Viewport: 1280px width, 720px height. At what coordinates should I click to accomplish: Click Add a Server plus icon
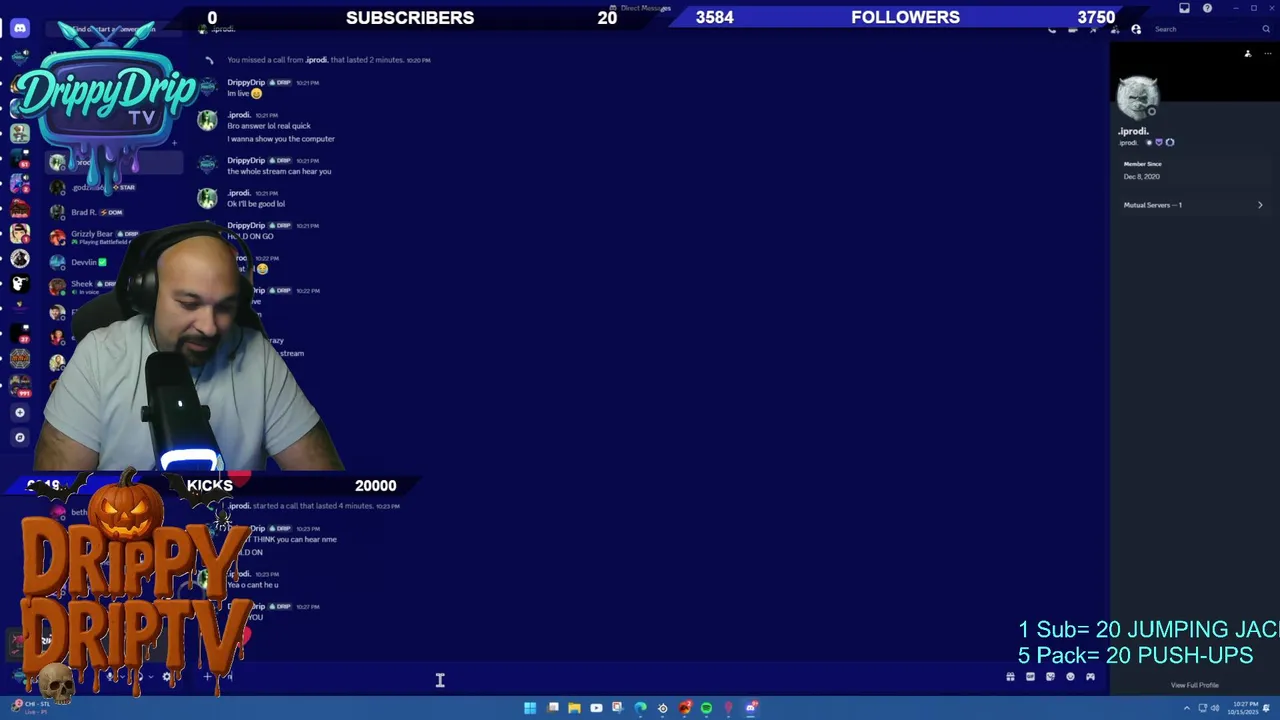pos(19,412)
